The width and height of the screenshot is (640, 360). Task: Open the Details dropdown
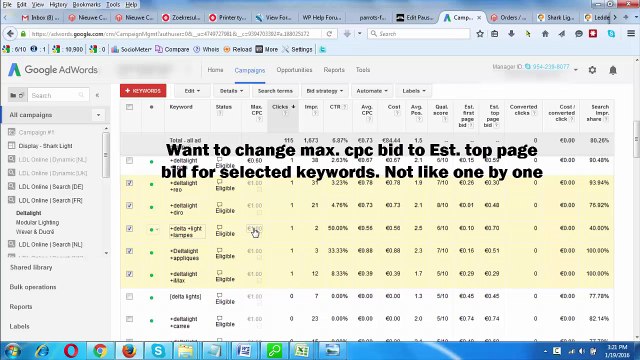pyautogui.click(x=231, y=91)
